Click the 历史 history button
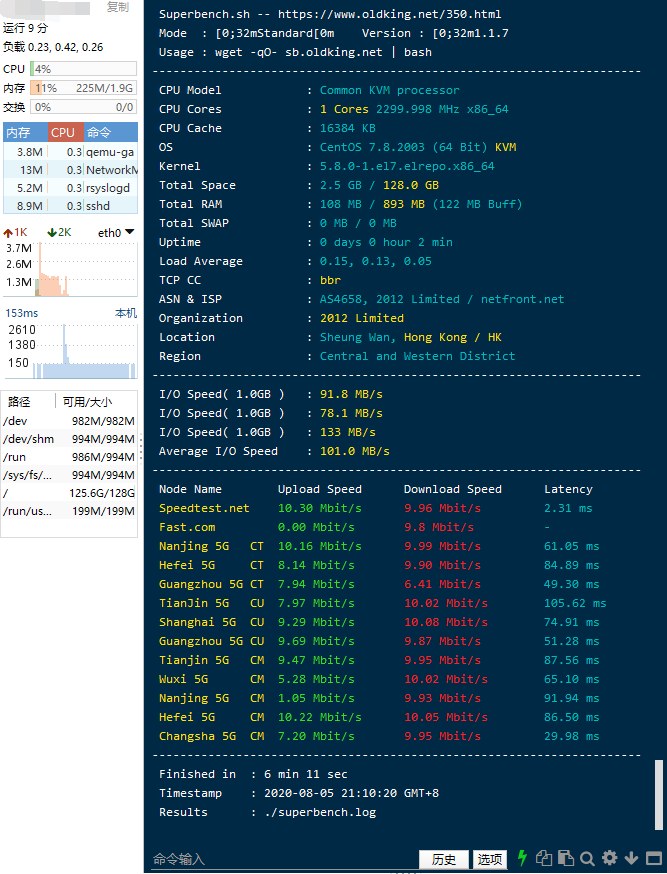The image size is (667, 874). (x=444, y=859)
